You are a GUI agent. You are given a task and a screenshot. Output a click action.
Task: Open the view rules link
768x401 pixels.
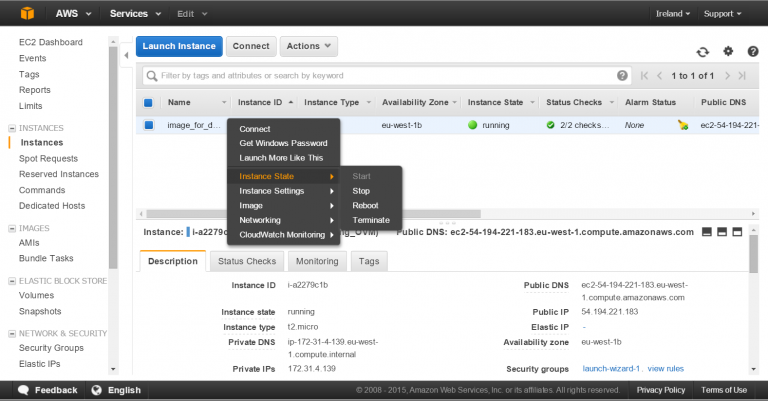tap(666, 369)
